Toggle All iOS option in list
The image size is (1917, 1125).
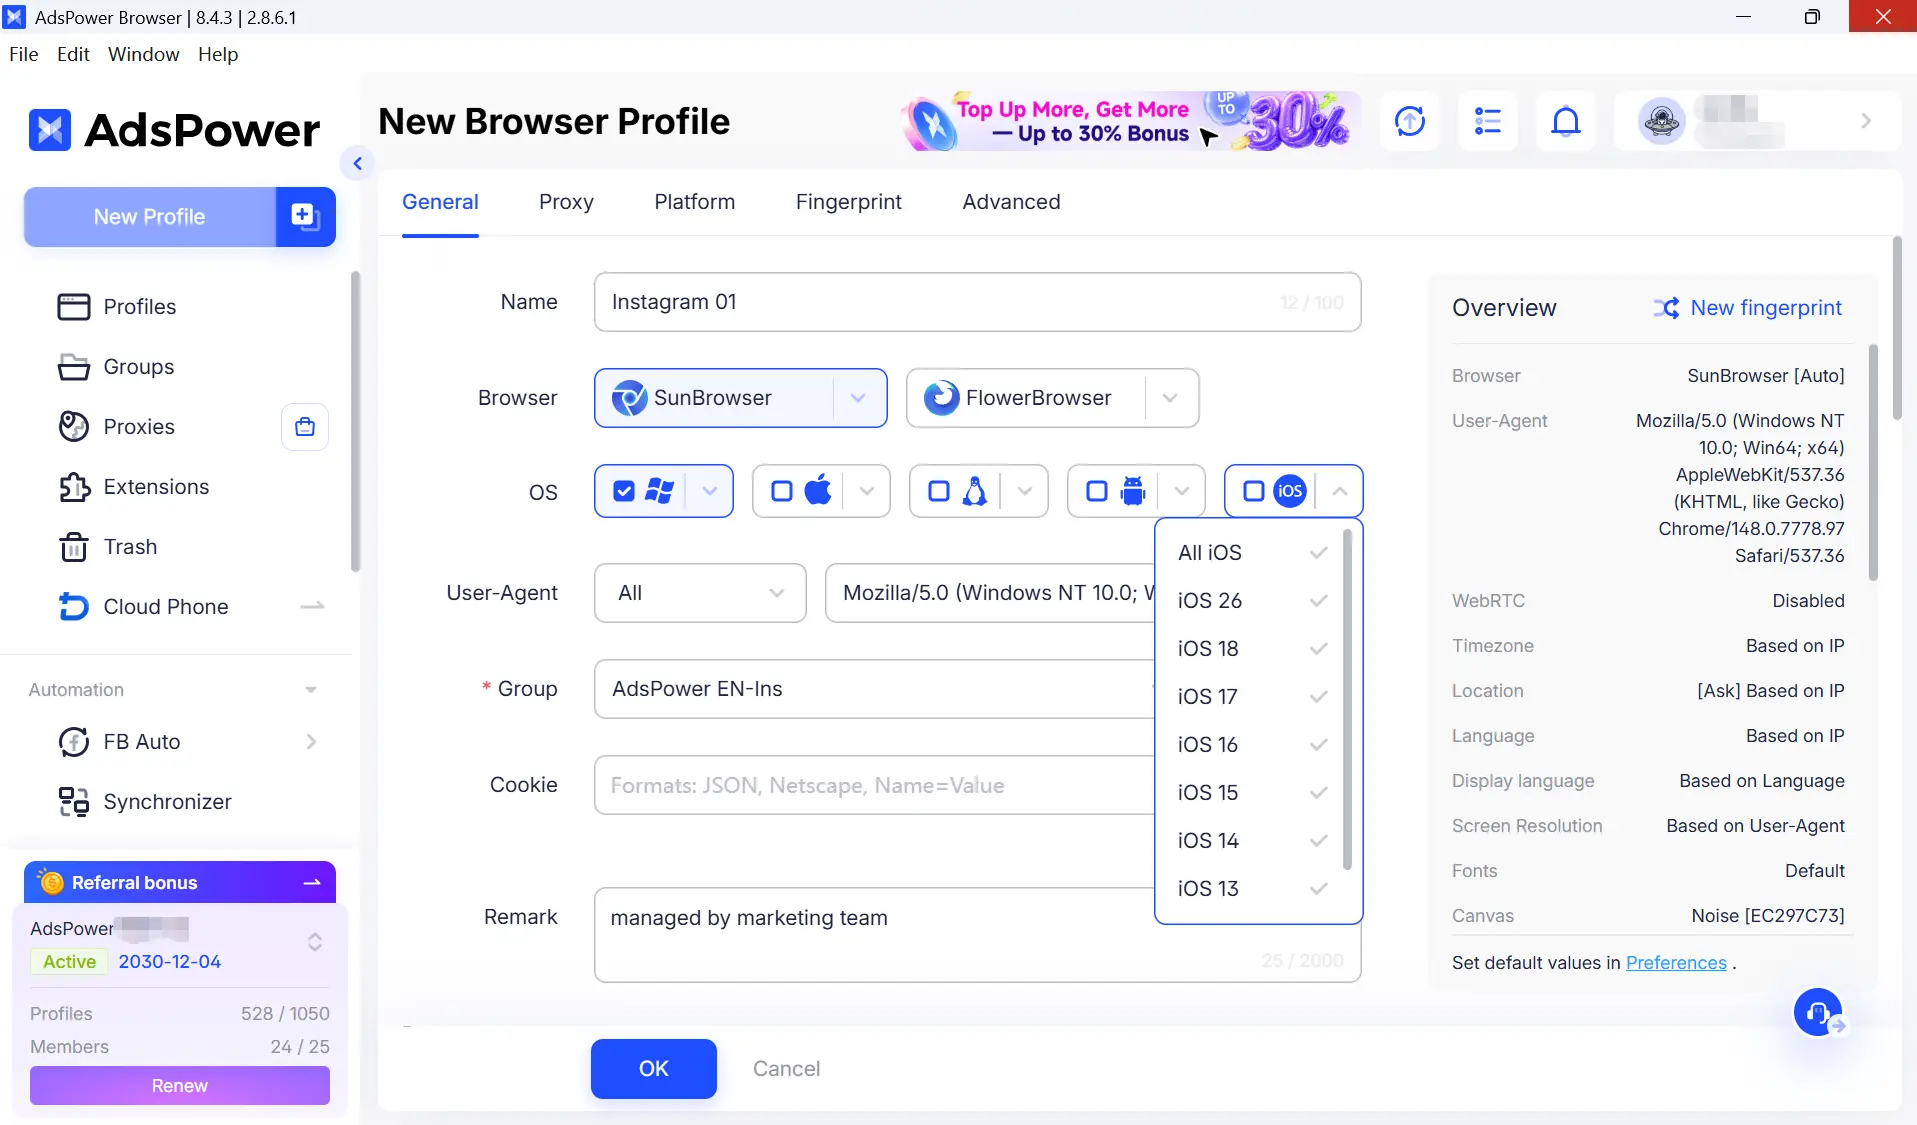pyautogui.click(x=1251, y=553)
